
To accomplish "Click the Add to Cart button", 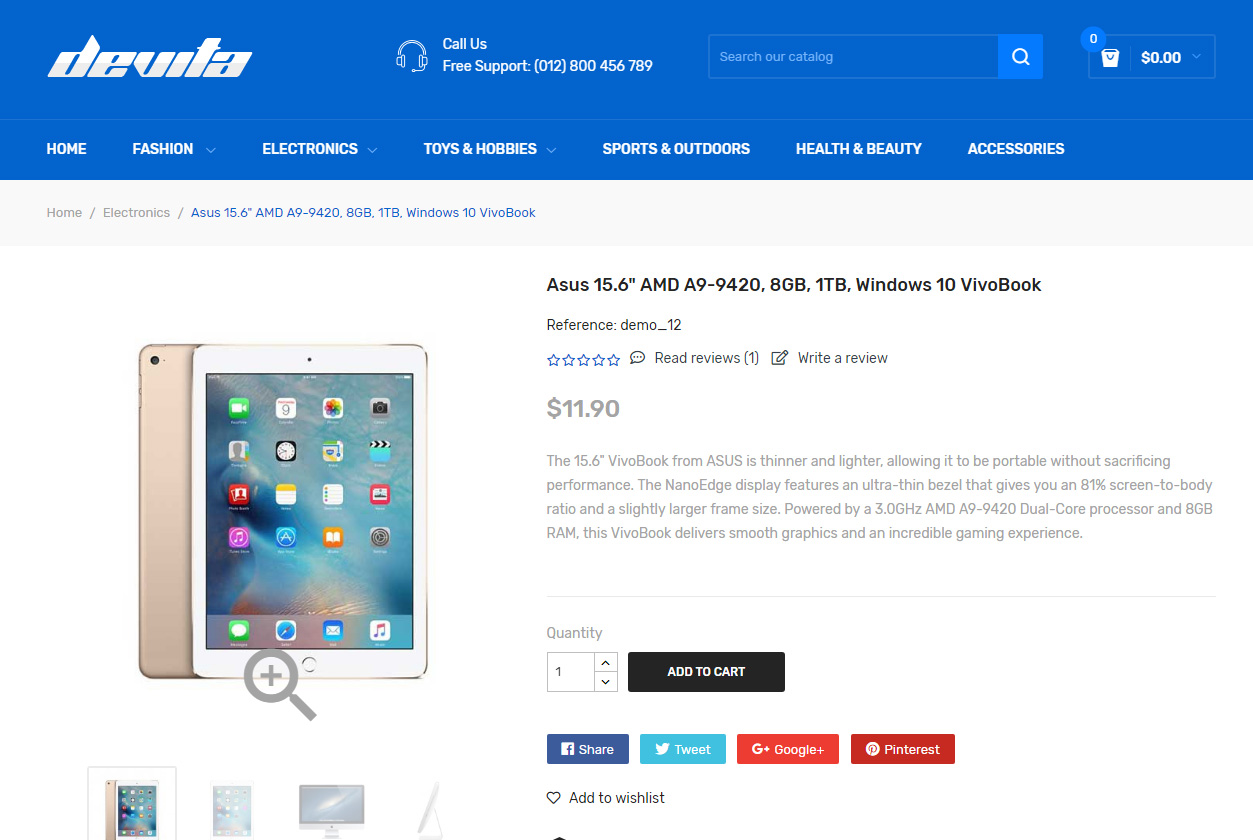I will tap(706, 672).
